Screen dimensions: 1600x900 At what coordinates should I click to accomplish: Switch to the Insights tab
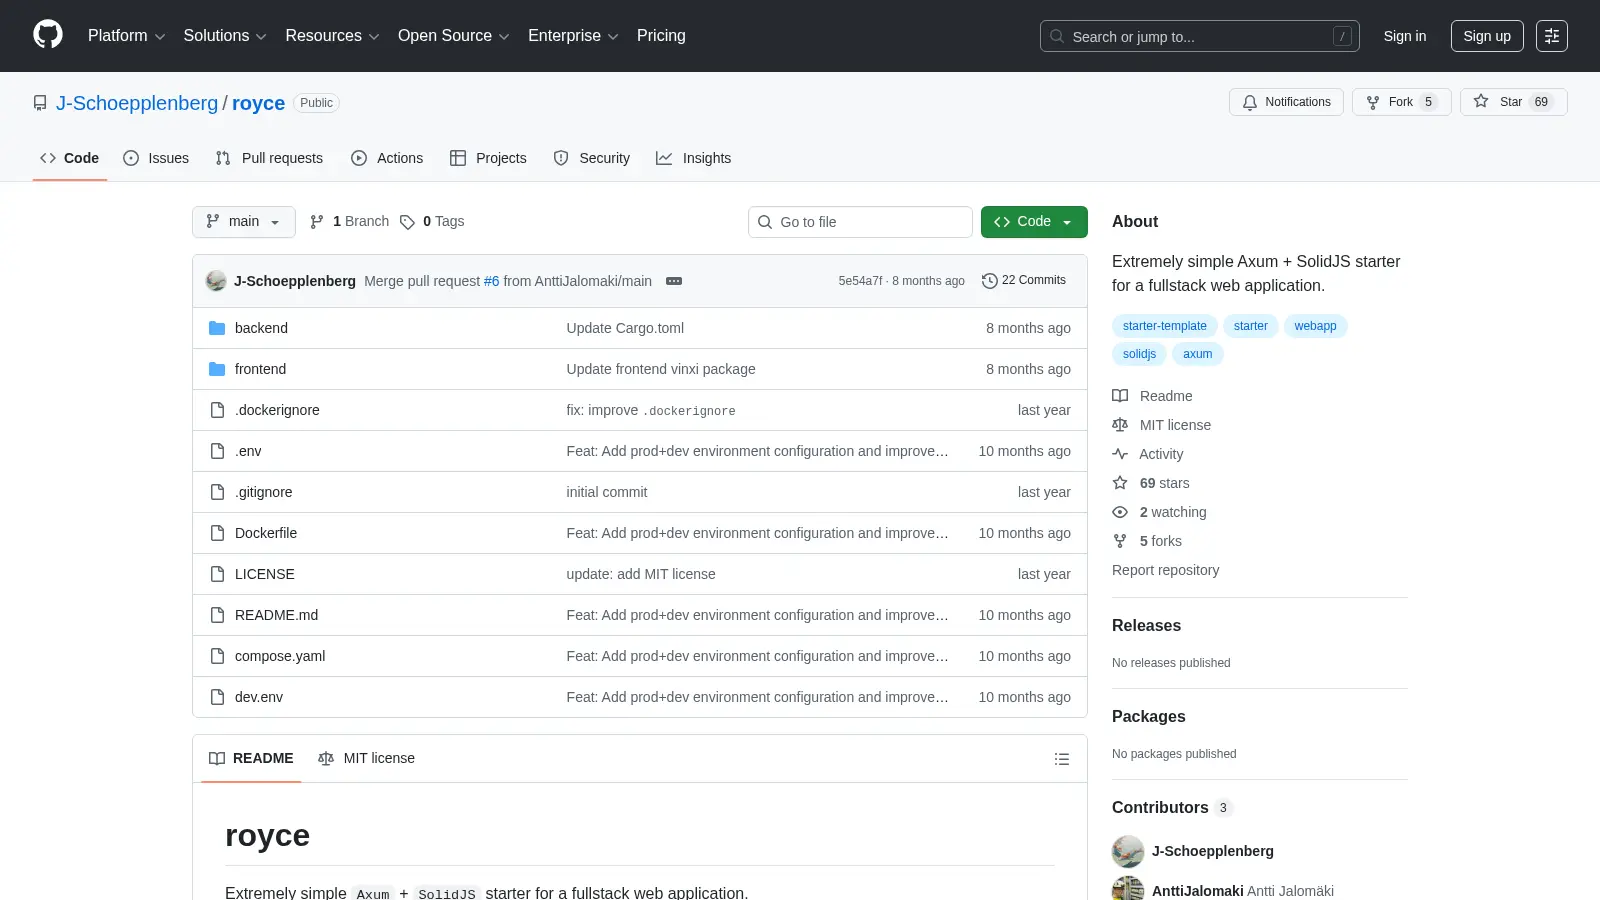tap(694, 158)
